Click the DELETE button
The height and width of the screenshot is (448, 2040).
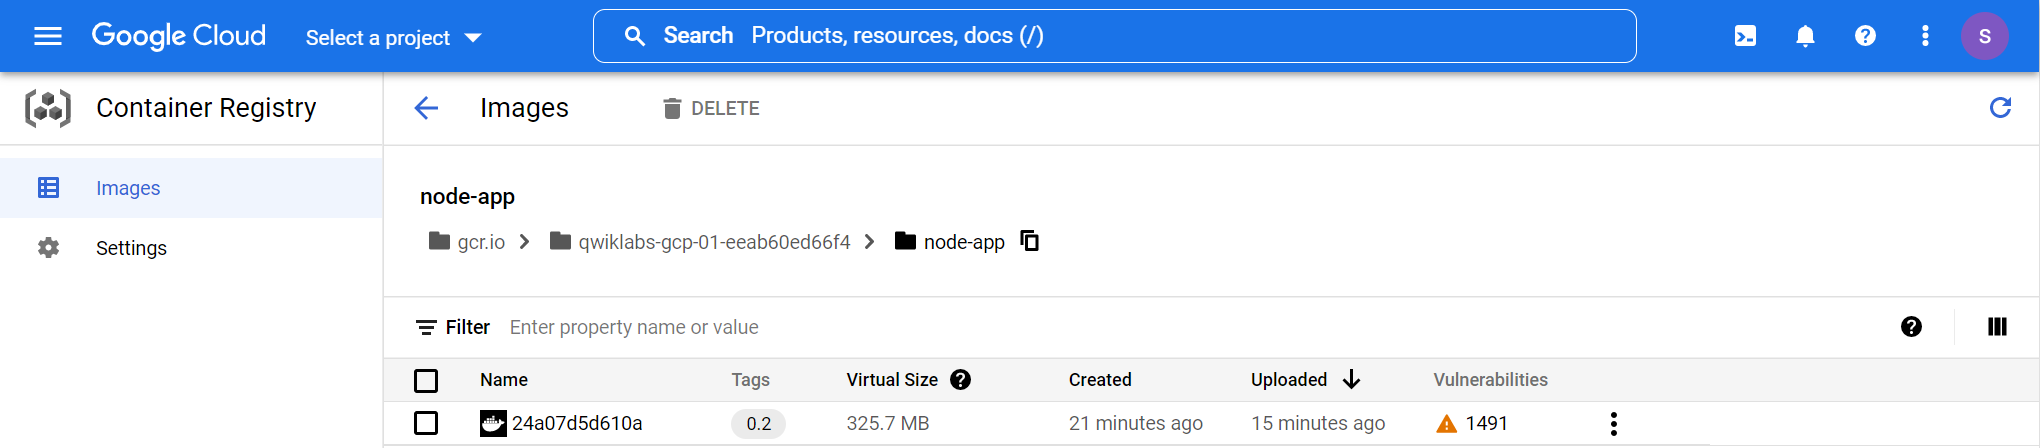(711, 108)
